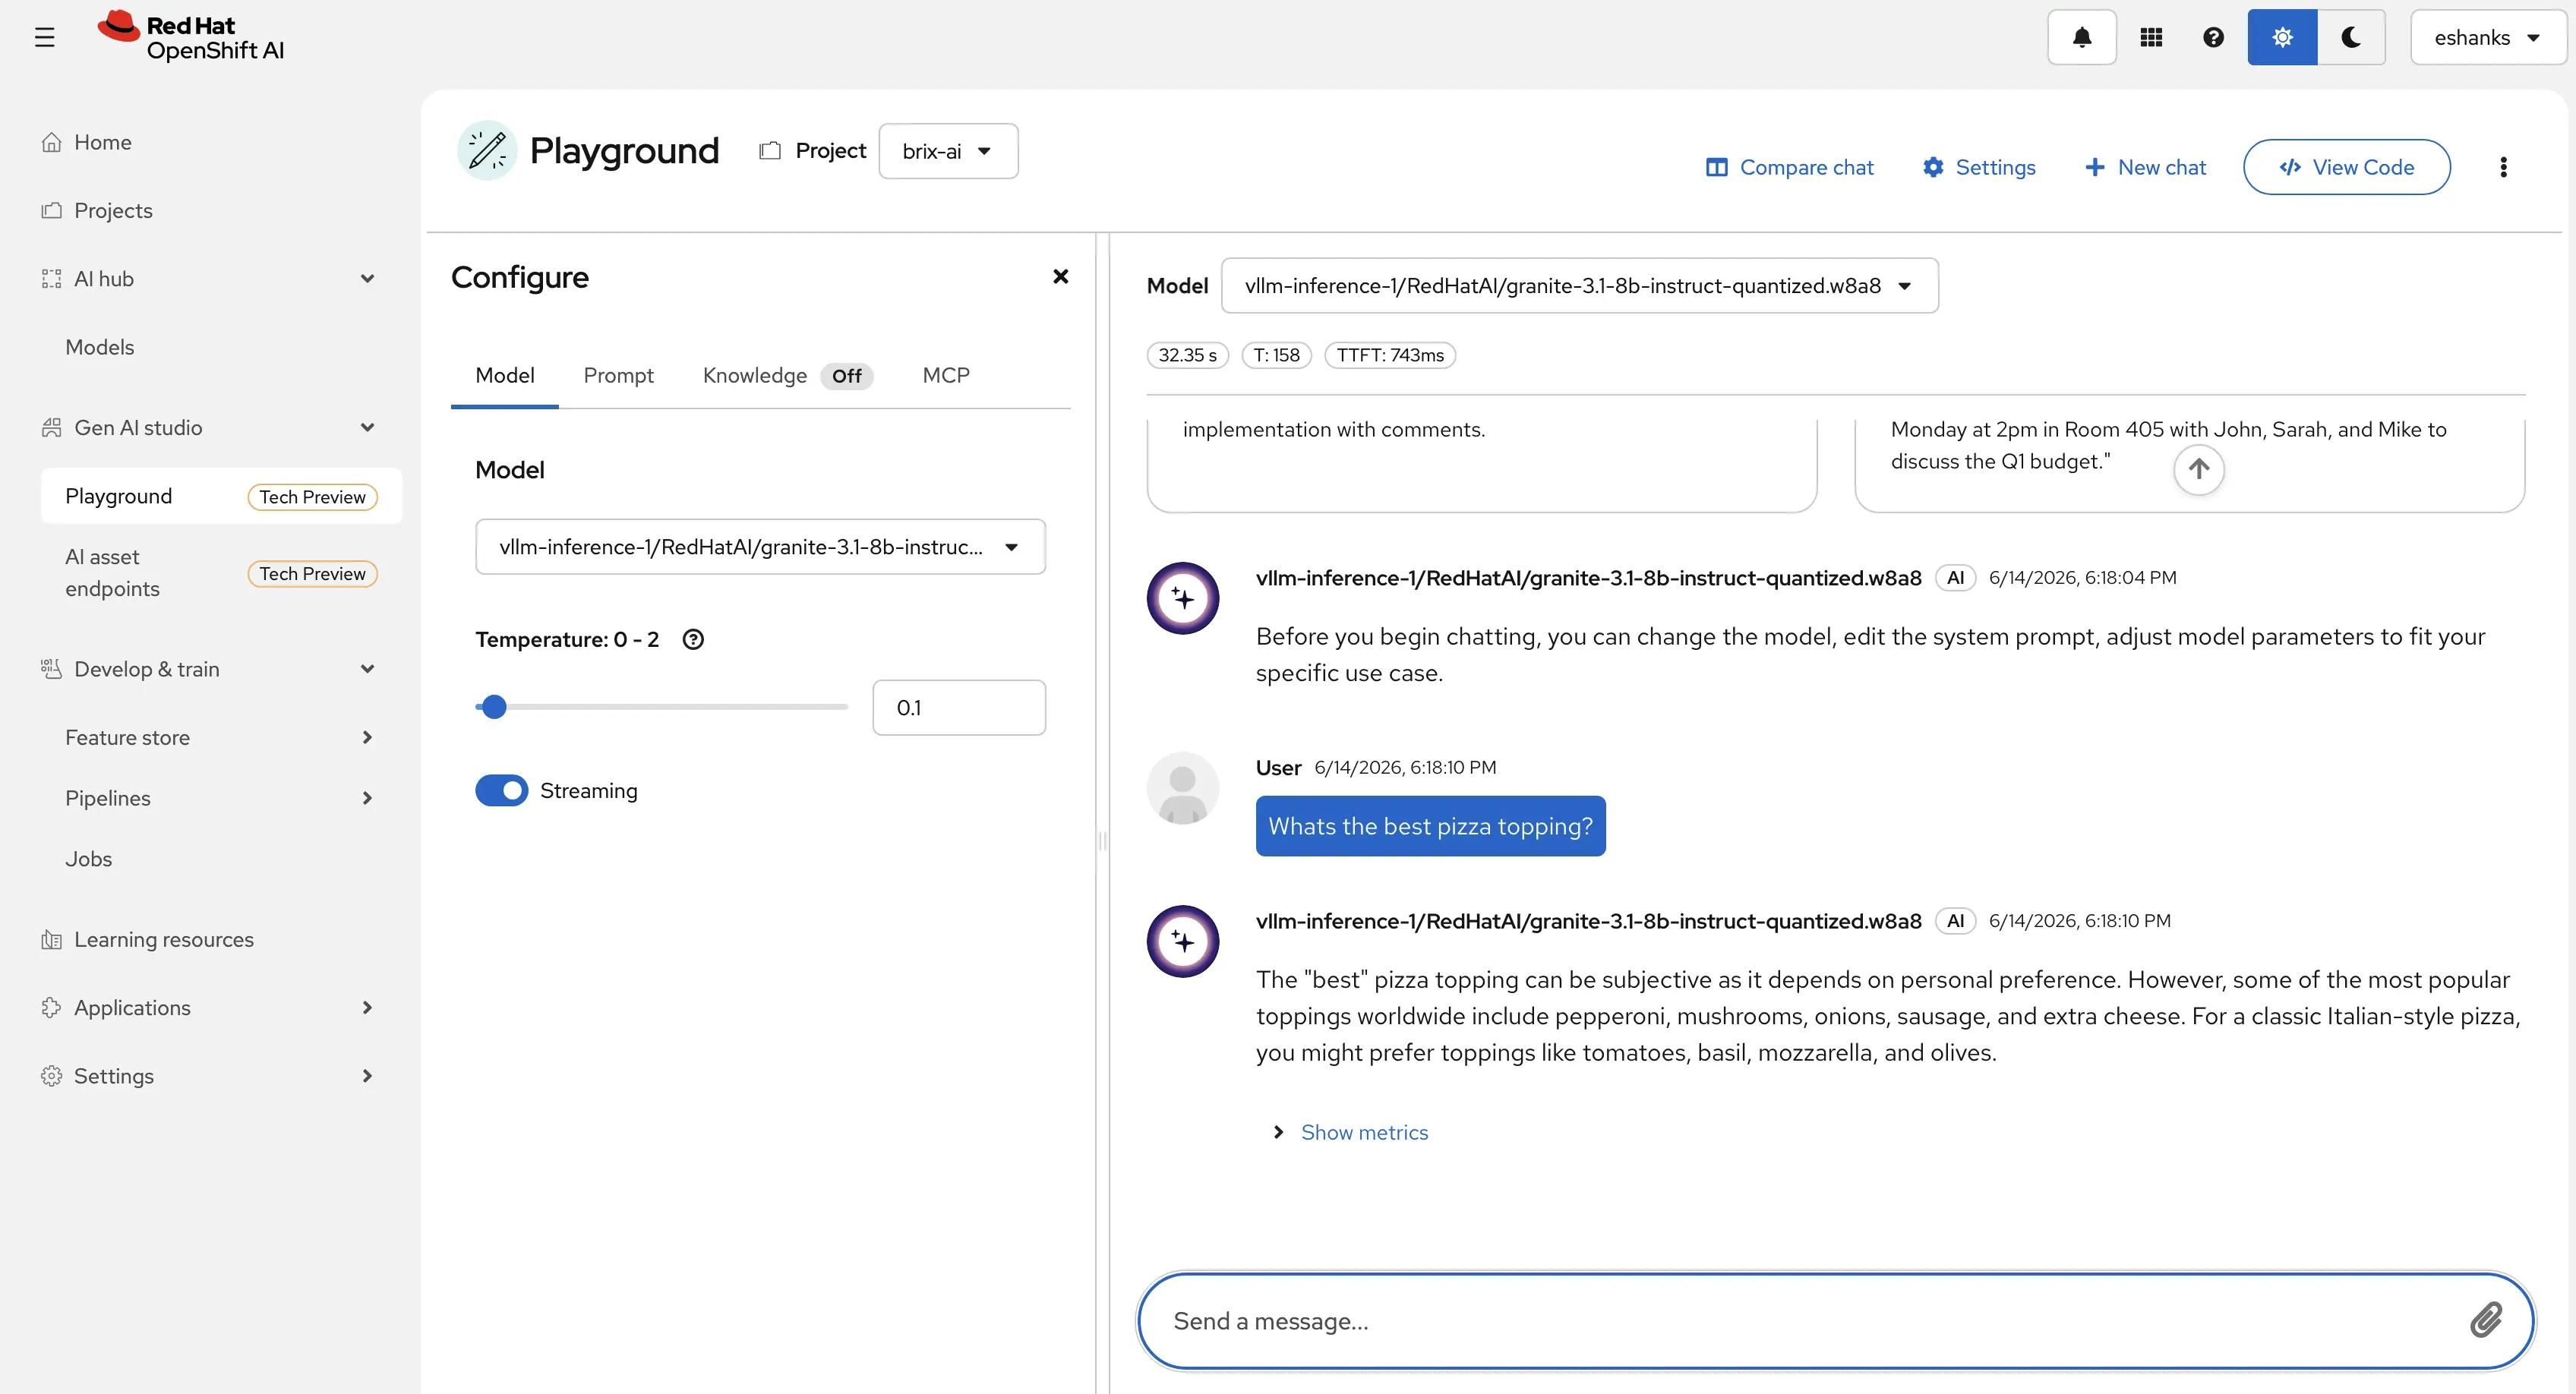The image size is (2576, 1394).
Task: Click the User avatar icon
Action: pyautogui.click(x=1183, y=788)
